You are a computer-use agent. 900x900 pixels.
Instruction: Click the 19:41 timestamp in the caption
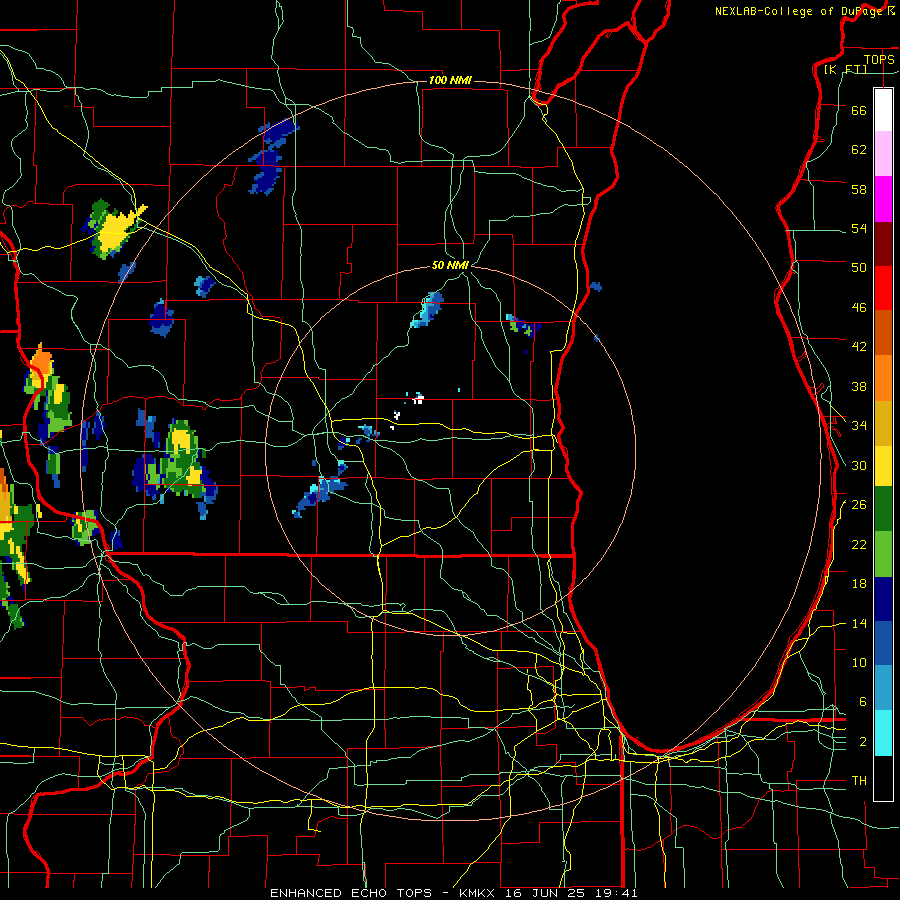coord(618,893)
